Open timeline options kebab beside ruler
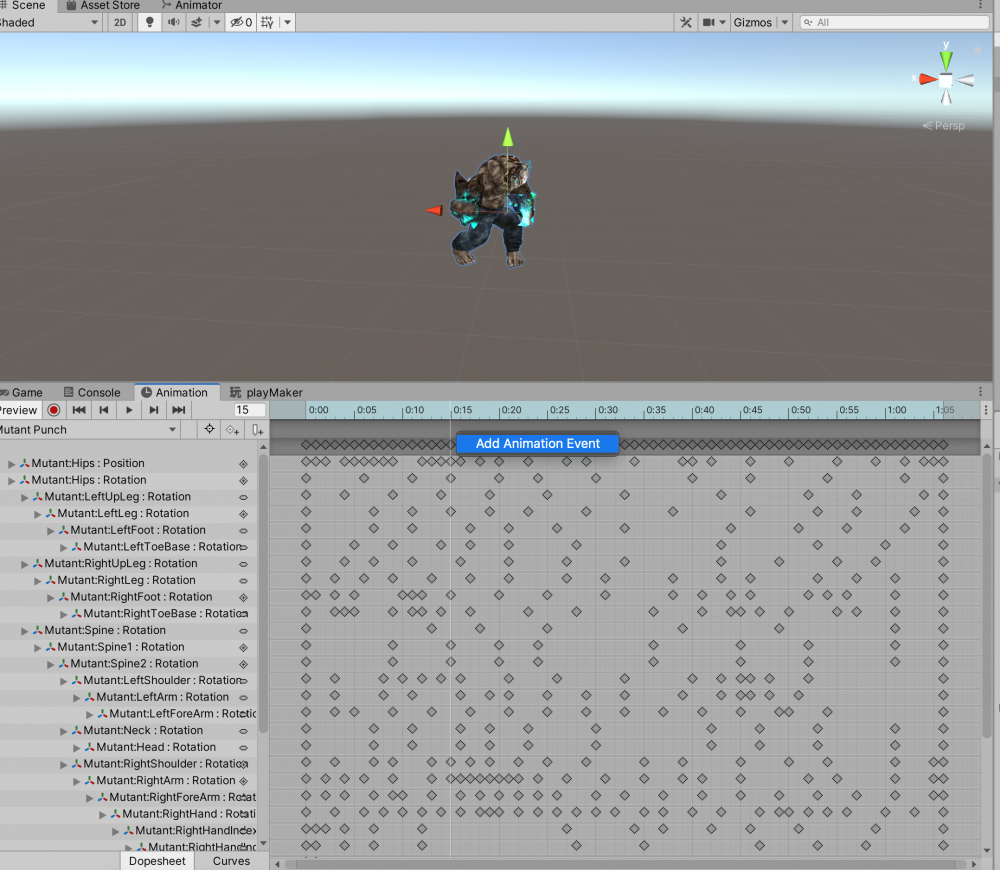1000x870 pixels. click(986, 410)
